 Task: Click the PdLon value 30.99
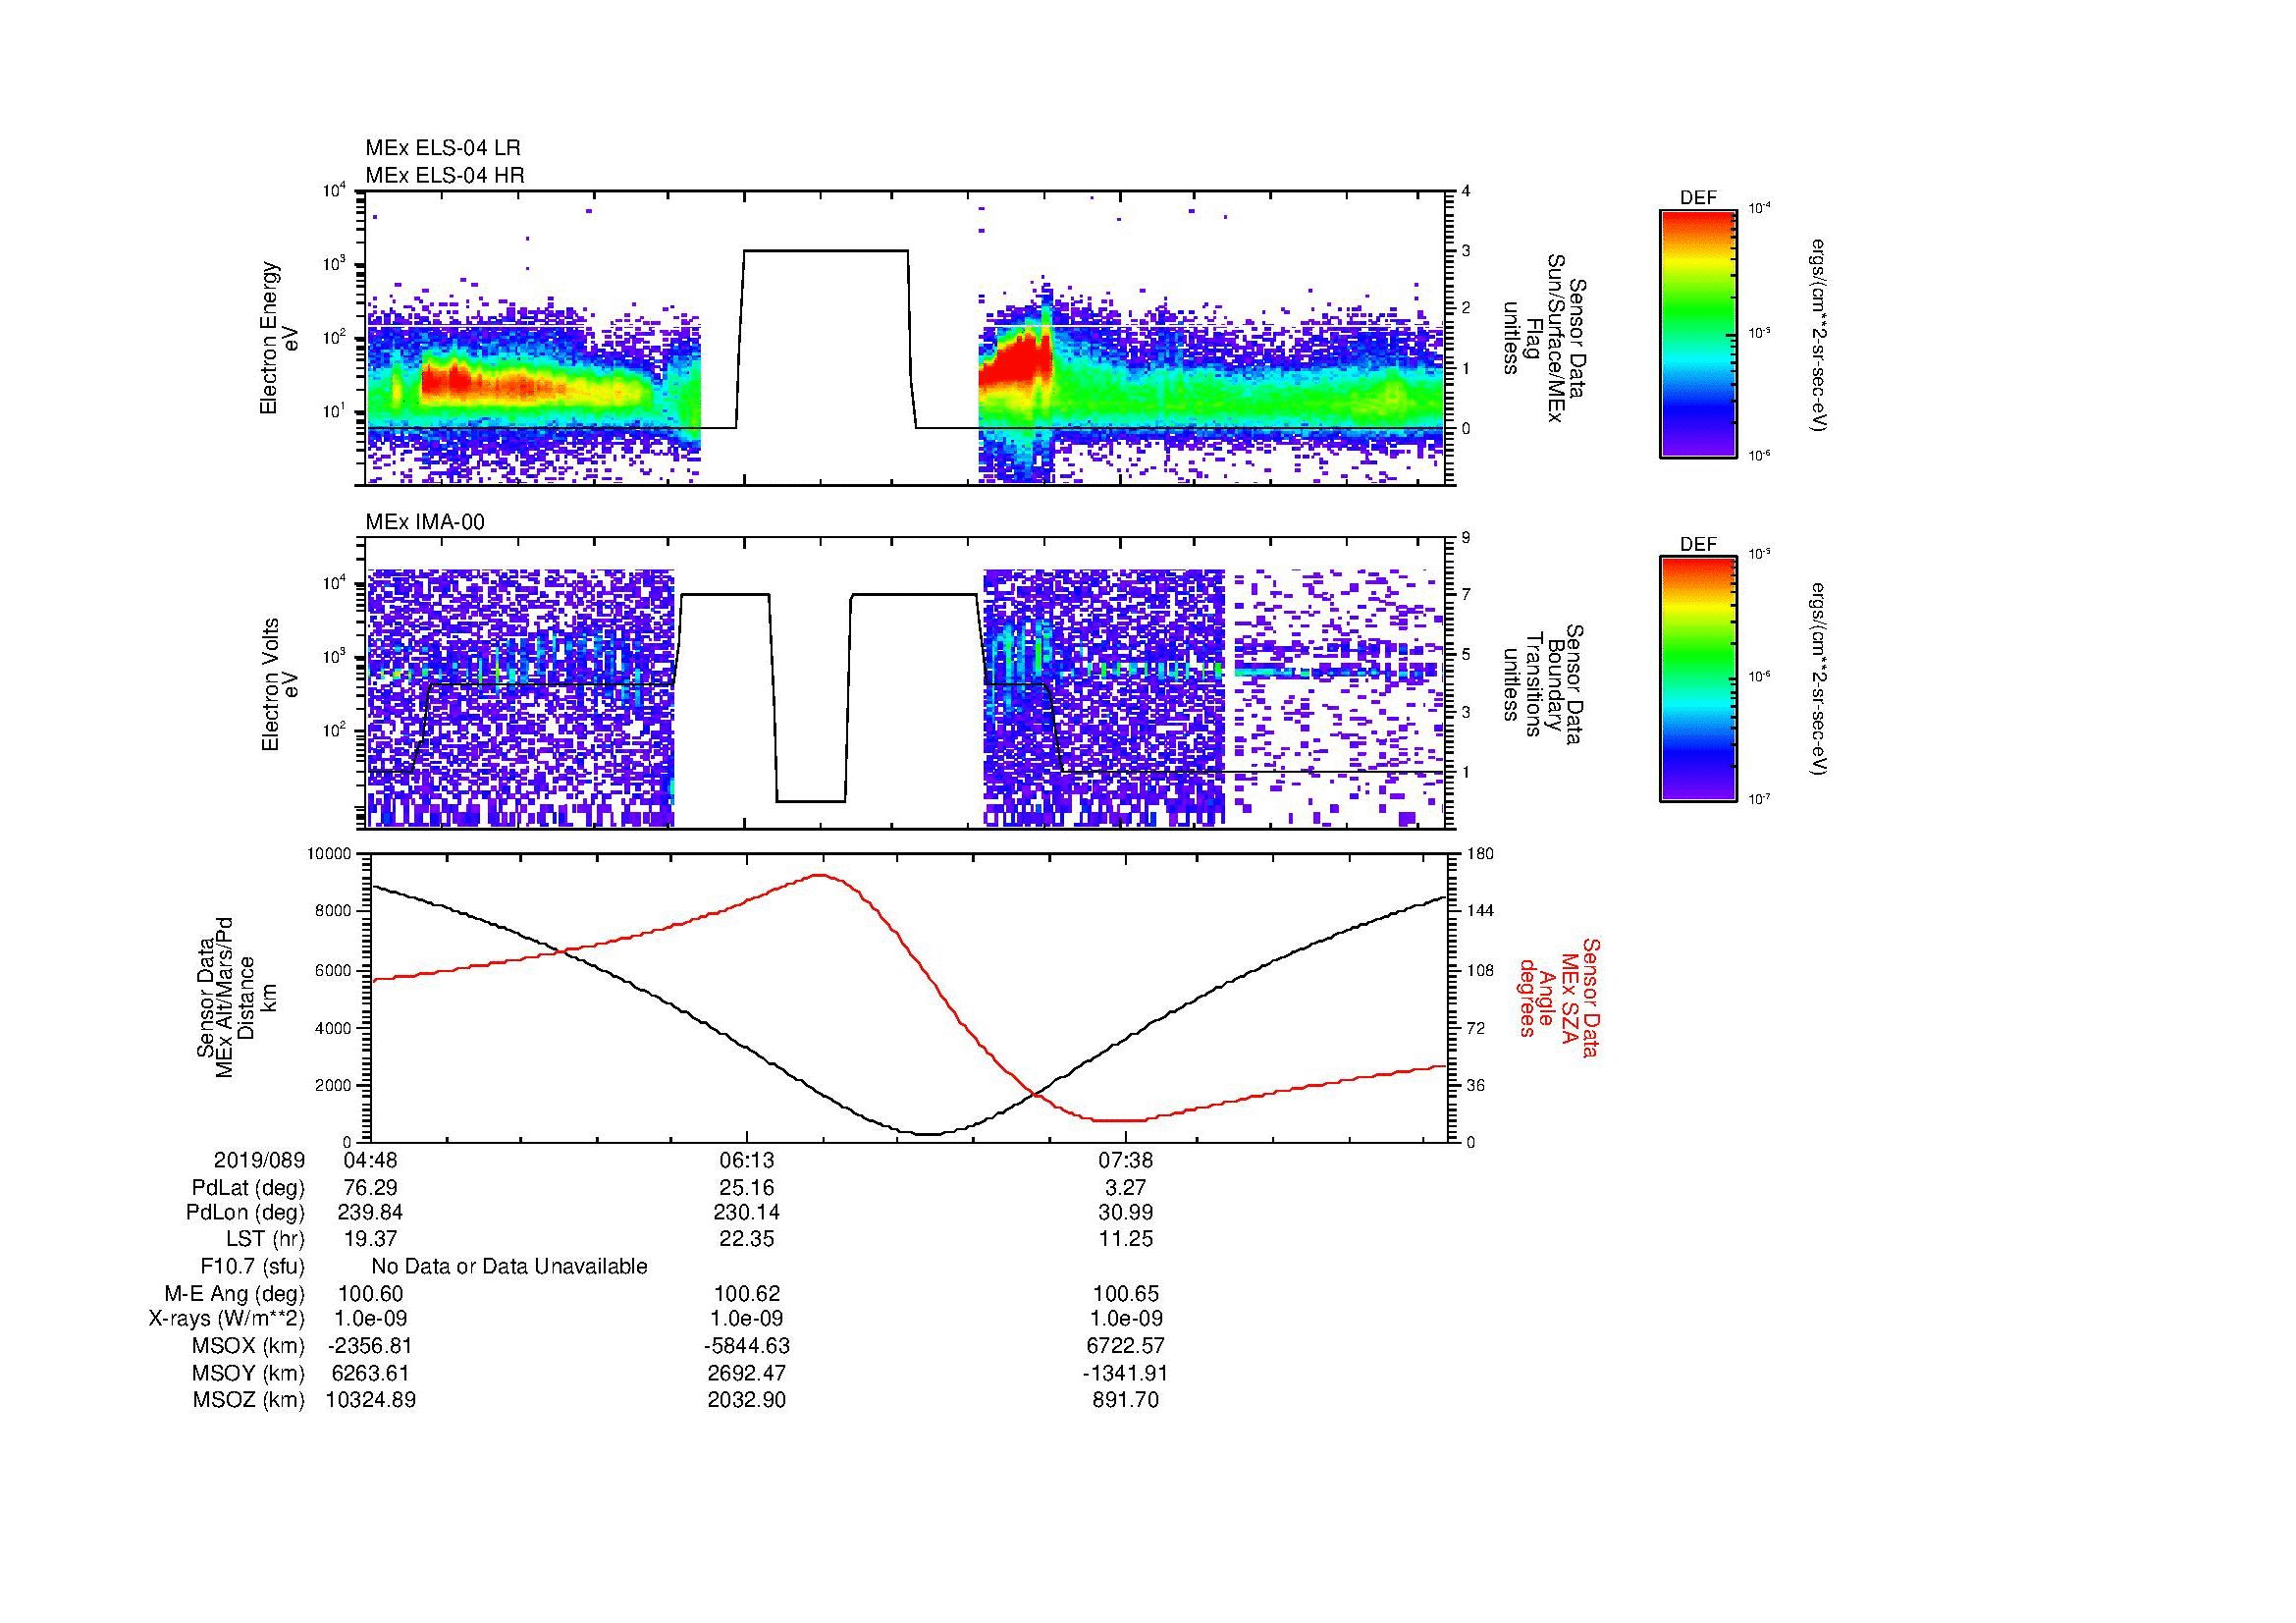click(1126, 1213)
